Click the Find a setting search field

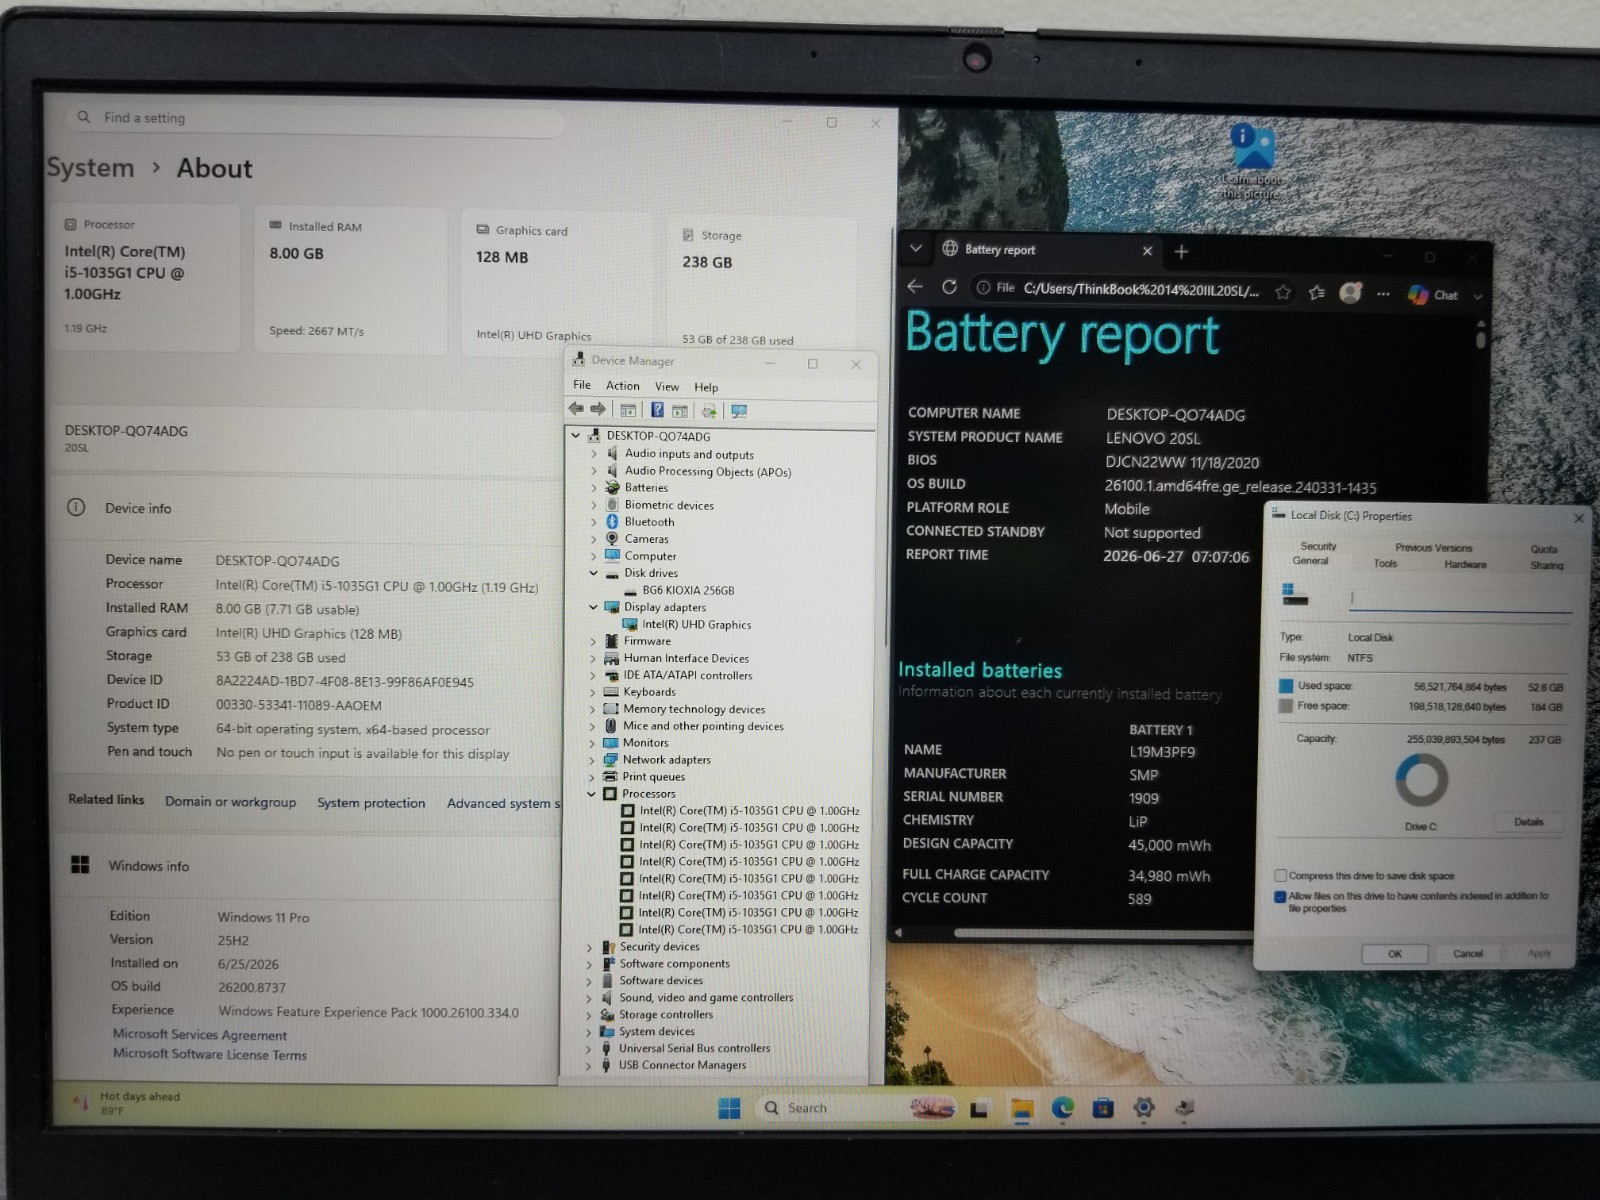click(315, 118)
